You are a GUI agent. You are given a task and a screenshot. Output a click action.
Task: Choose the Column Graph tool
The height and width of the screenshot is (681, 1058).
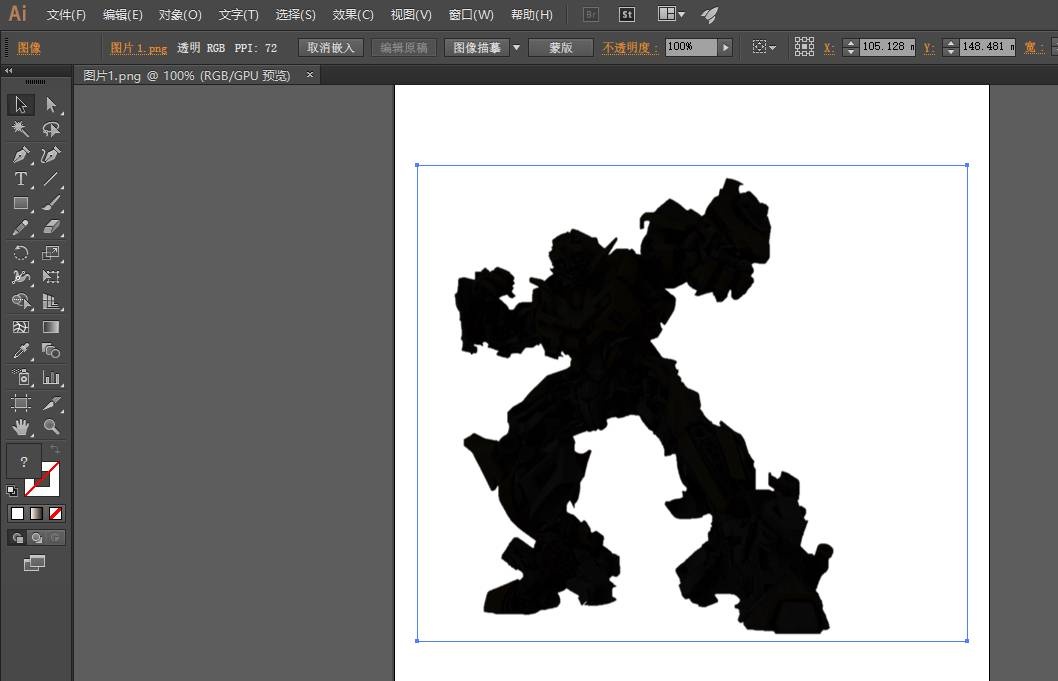coord(51,377)
